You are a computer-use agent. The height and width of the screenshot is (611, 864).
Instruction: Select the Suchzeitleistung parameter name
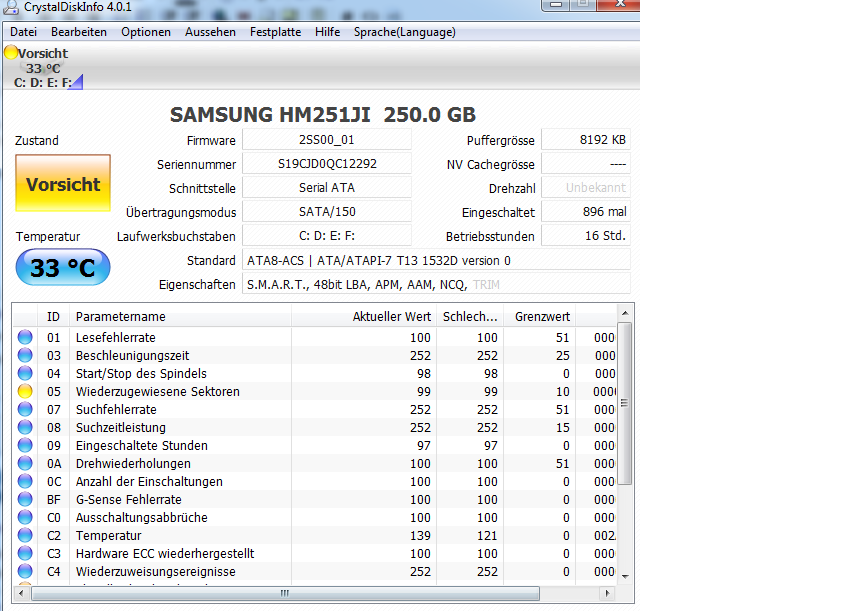point(121,427)
